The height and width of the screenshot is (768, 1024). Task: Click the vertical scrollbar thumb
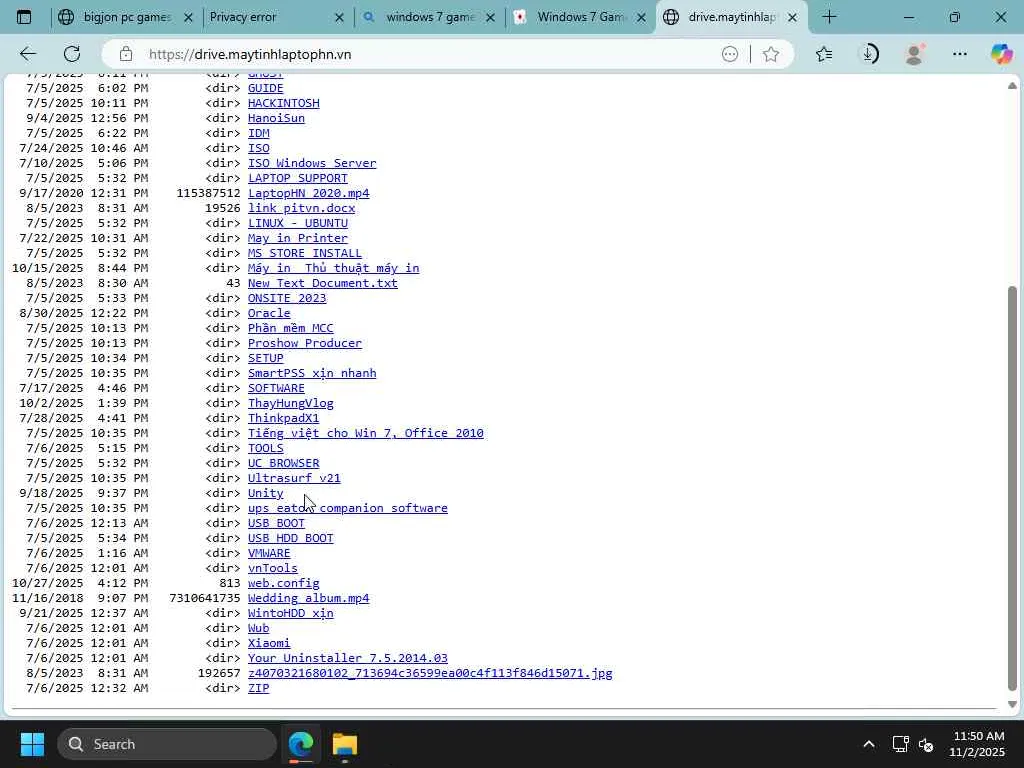pyautogui.click(x=1012, y=488)
